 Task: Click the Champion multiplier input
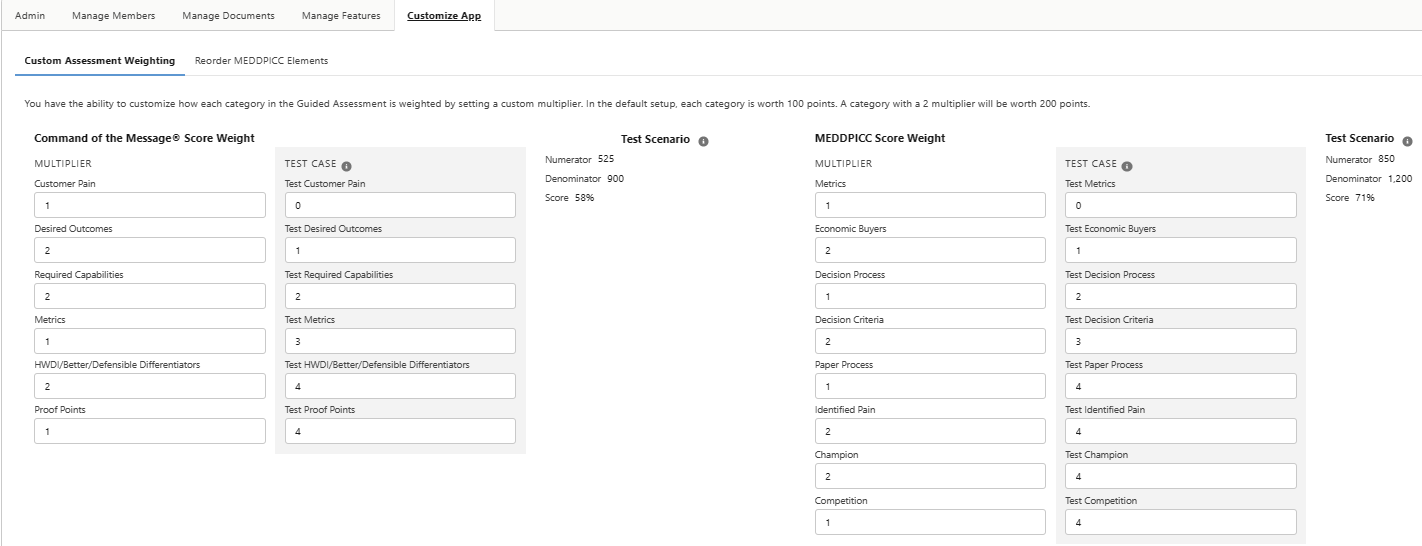point(930,476)
